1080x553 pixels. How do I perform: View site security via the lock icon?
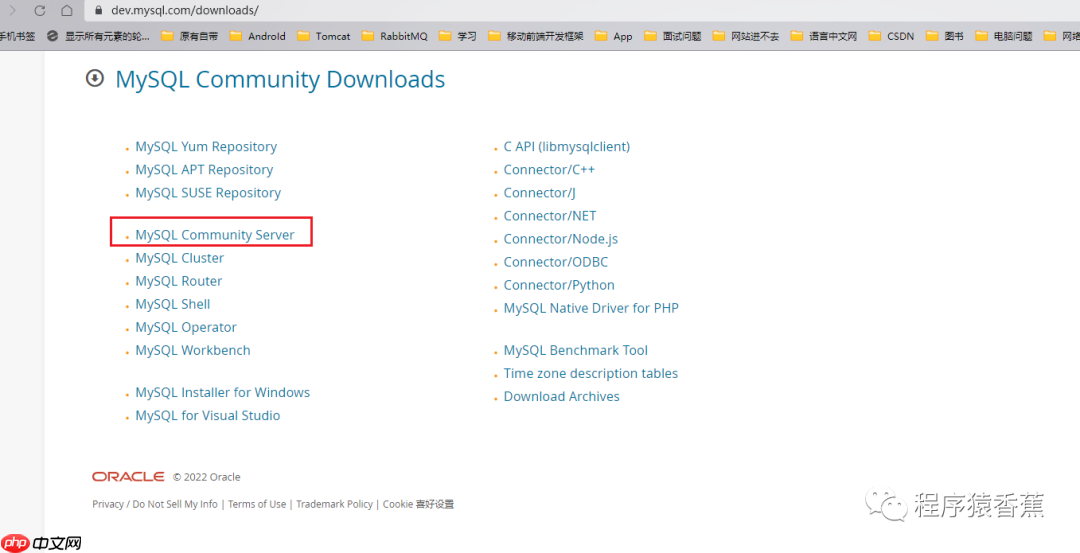click(98, 11)
